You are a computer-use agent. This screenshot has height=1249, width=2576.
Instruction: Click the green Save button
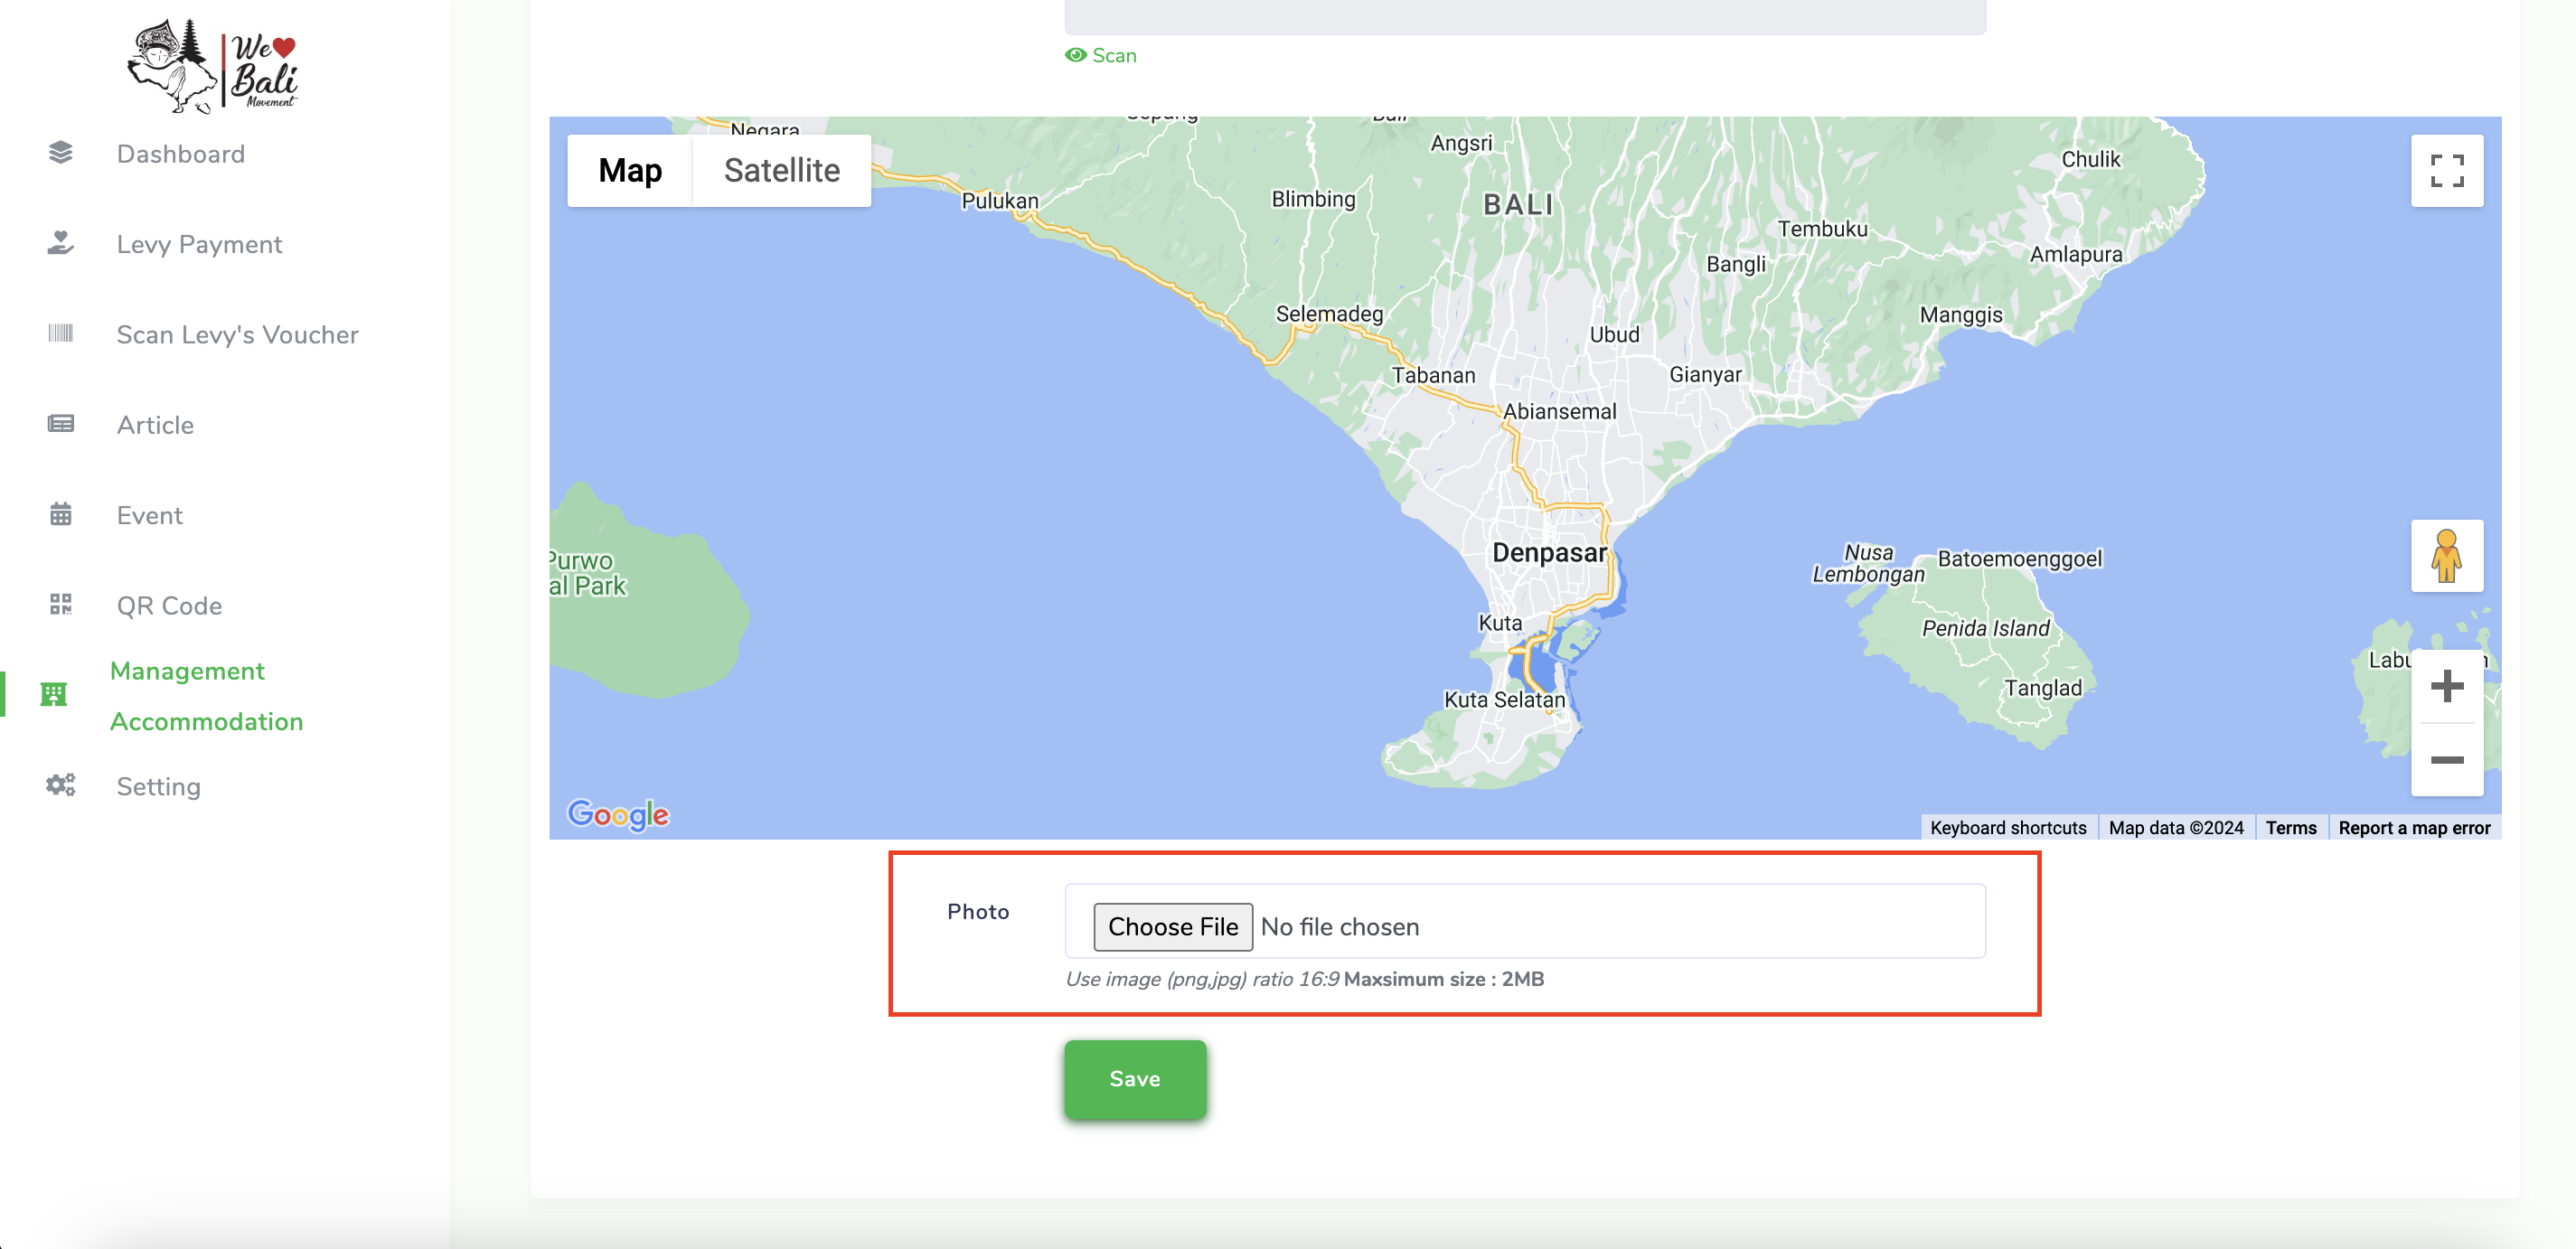pyautogui.click(x=1134, y=1079)
